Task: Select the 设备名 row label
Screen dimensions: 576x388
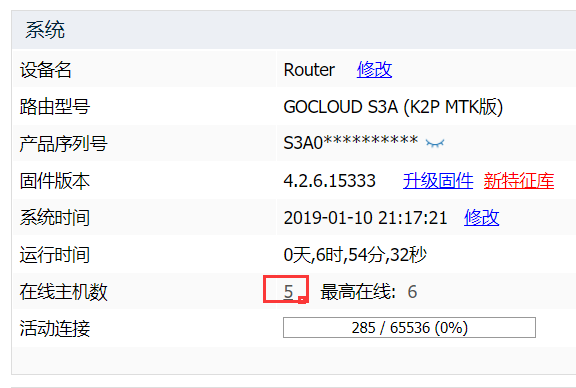Action: 46,70
